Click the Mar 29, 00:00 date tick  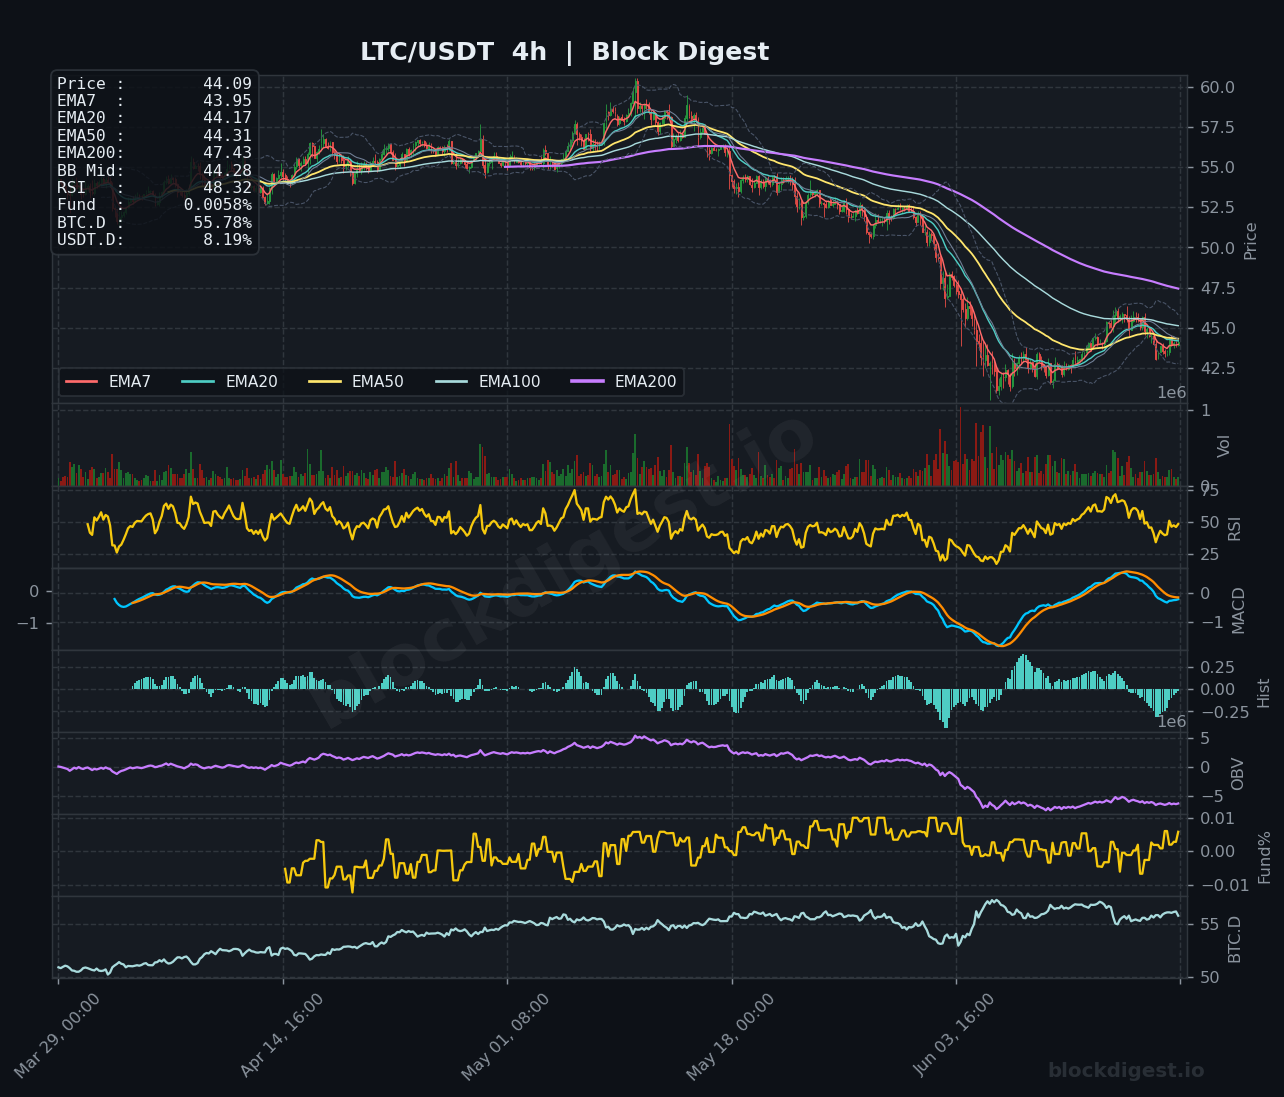point(57,1036)
